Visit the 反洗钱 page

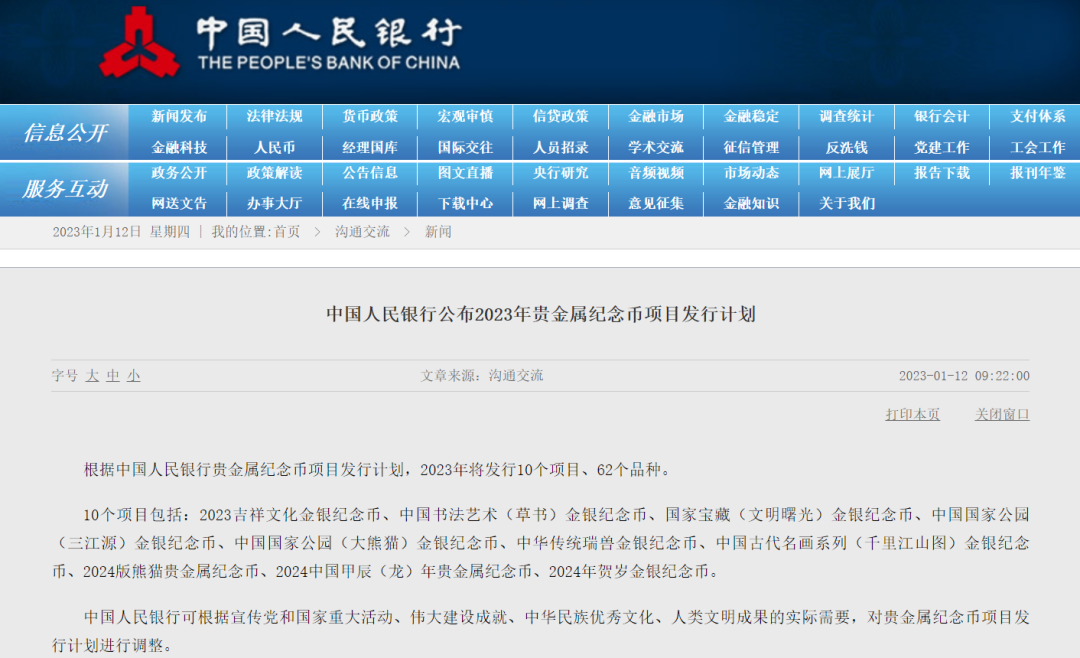847,147
